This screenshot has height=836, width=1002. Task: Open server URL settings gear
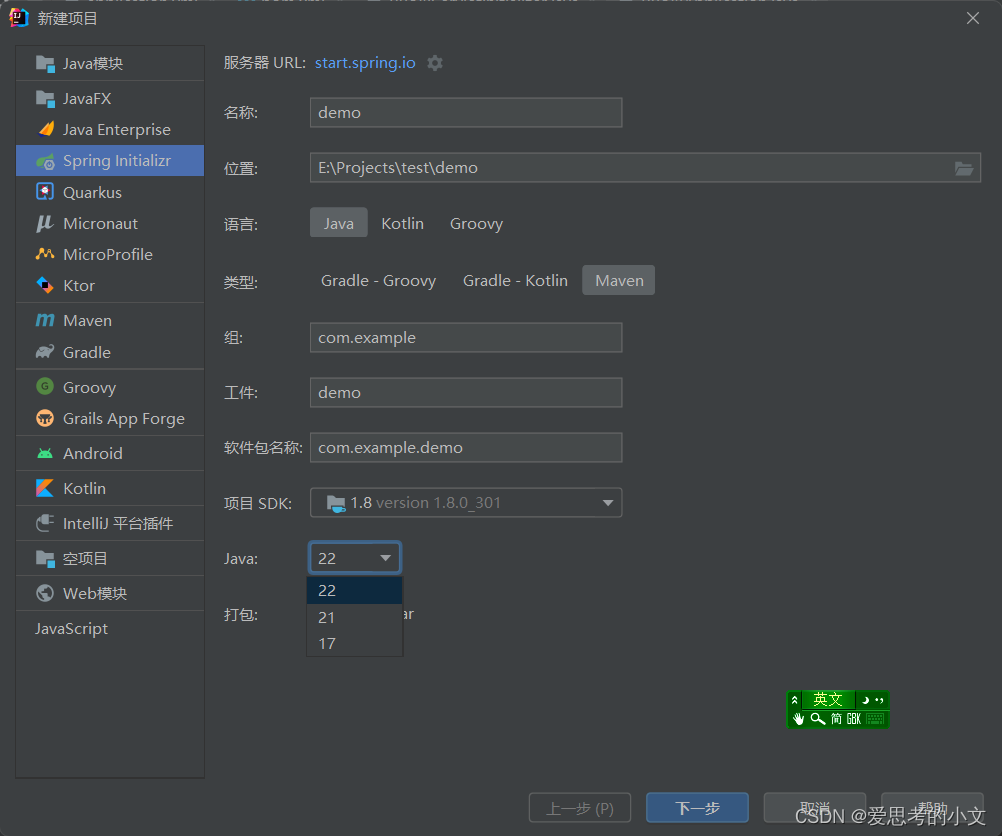point(435,63)
